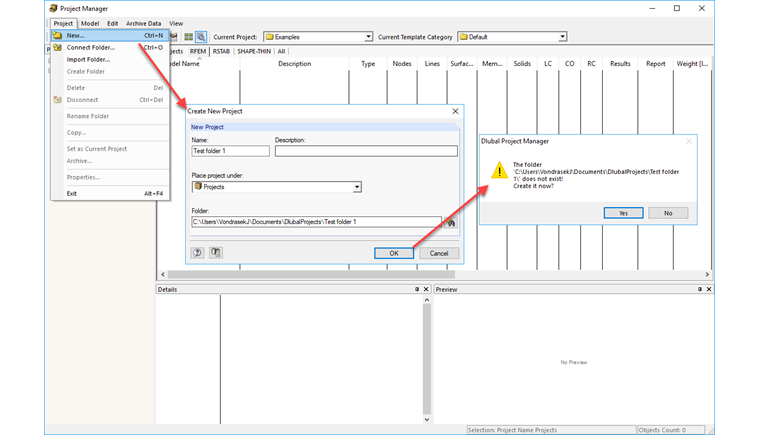Pin the Details panel with its pin icon

(x=417, y=289)
